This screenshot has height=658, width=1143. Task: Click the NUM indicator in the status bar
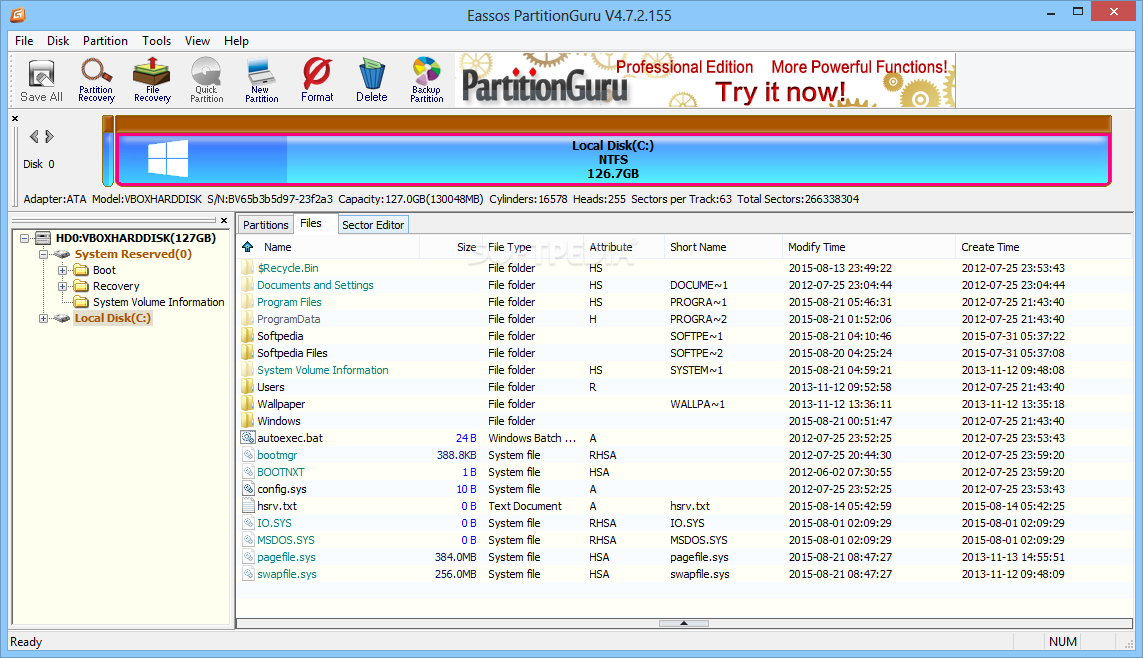(1062, 641)
